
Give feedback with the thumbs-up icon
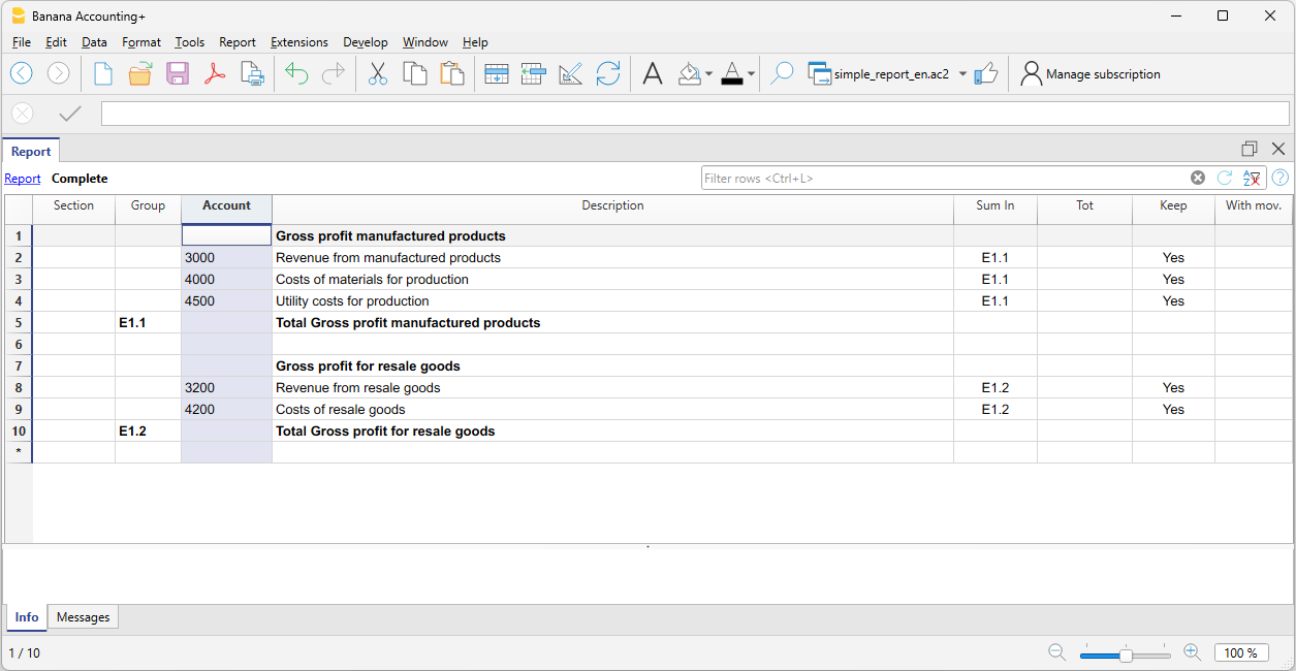987,73
